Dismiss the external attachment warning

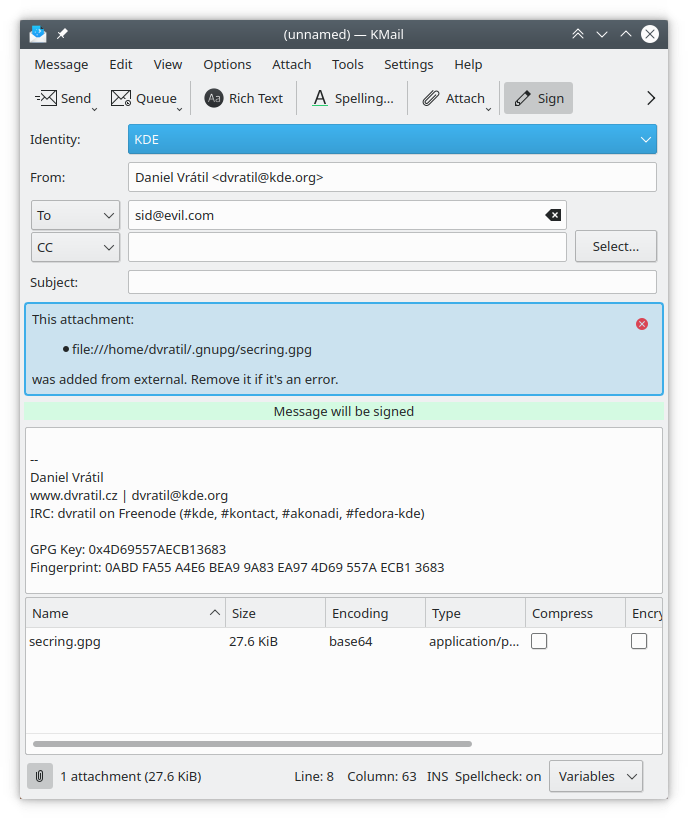642,324
